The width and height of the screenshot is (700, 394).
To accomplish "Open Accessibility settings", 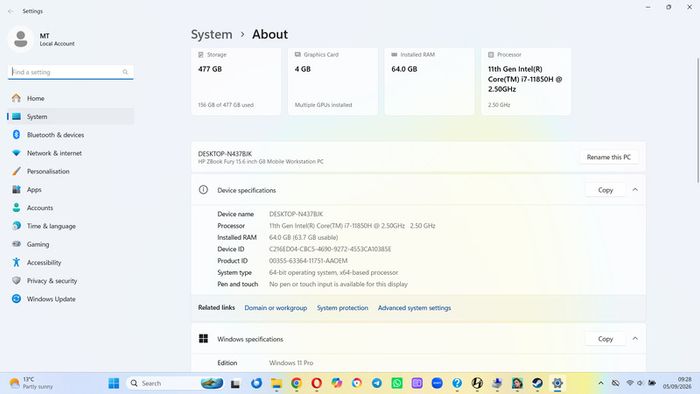I will click(x=71, y=263).
